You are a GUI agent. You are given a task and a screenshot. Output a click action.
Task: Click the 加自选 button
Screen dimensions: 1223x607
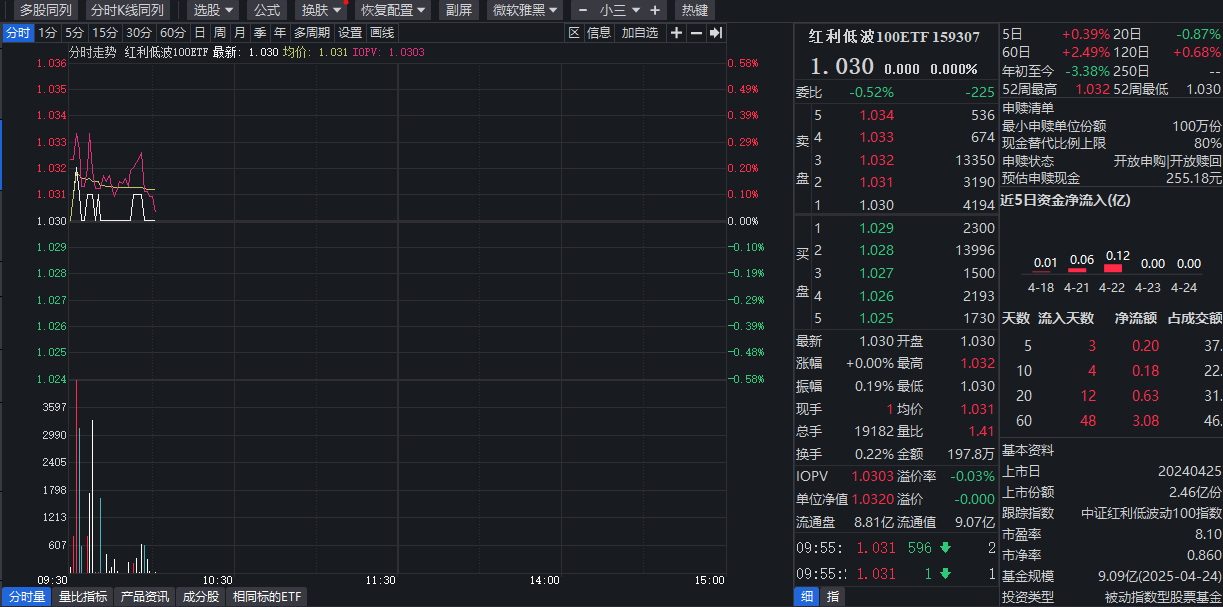(x=640, y=33)
